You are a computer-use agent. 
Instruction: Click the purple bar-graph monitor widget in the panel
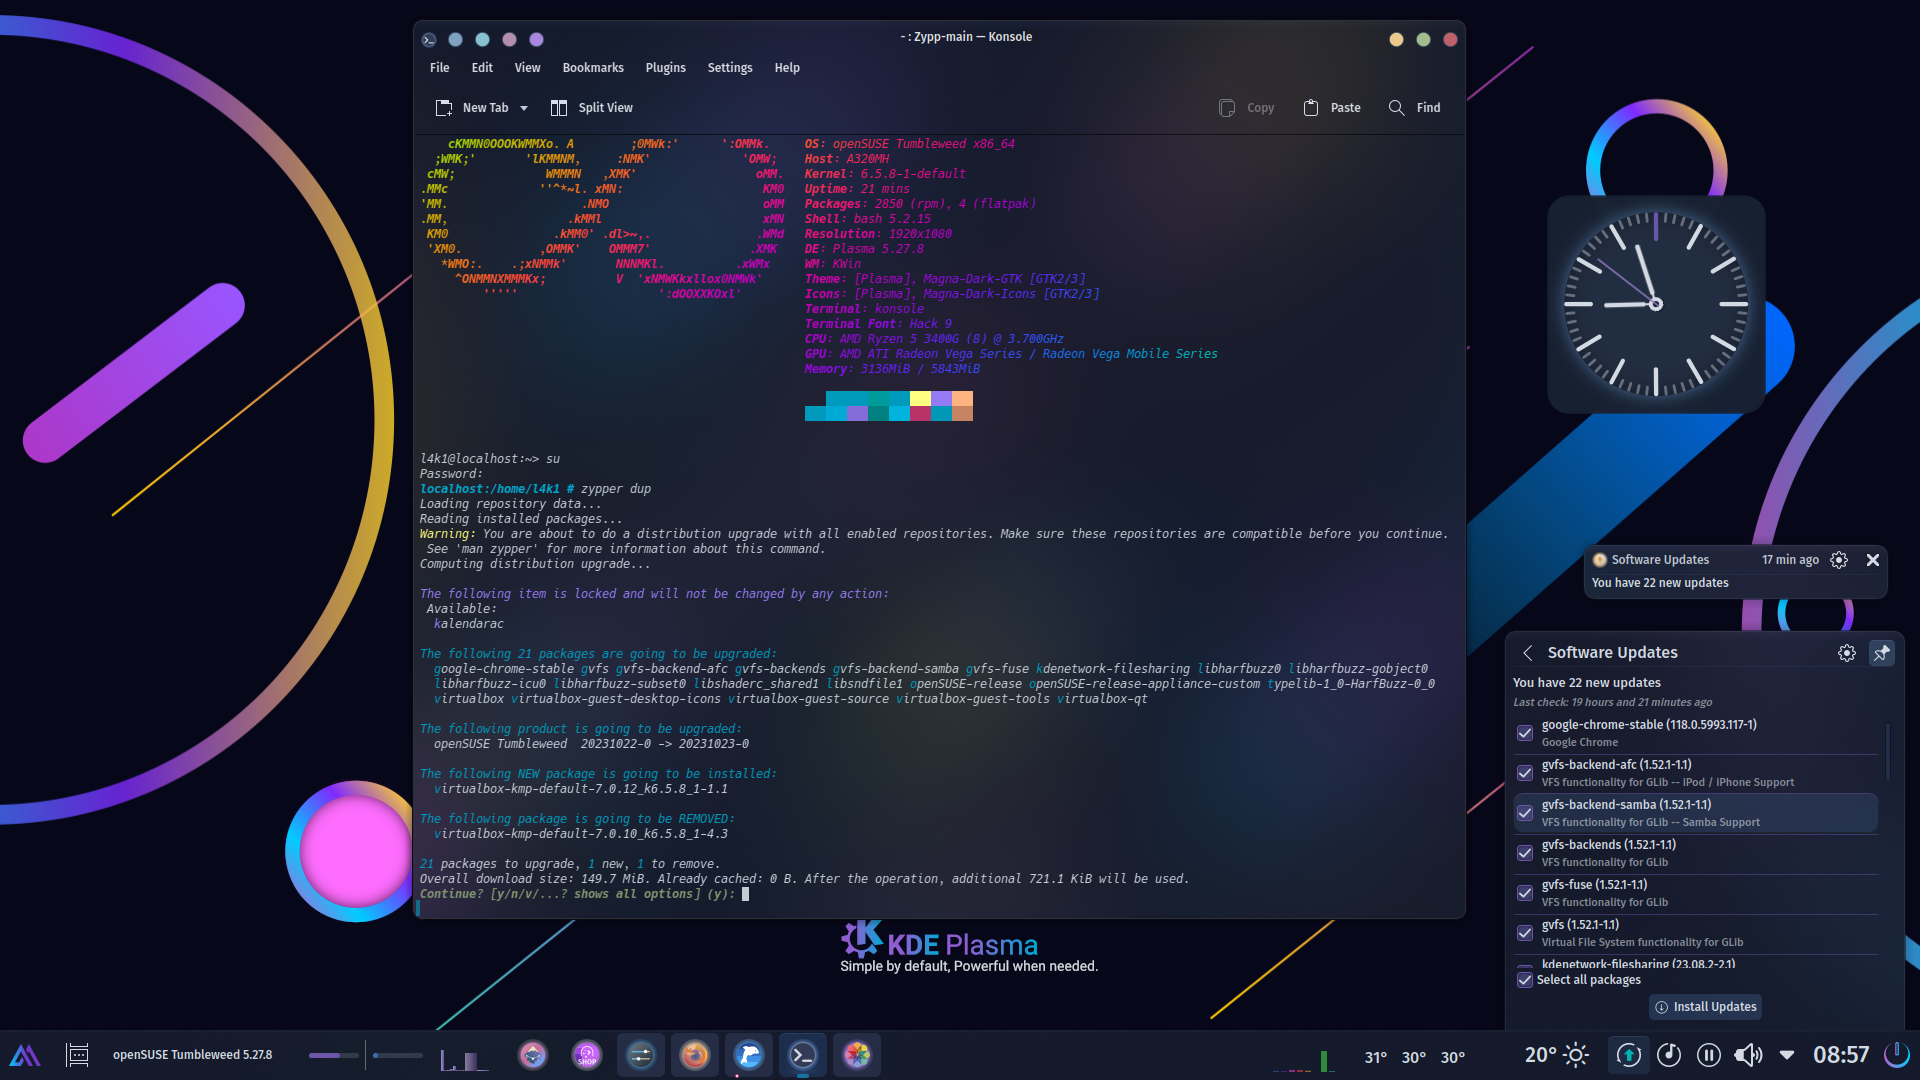point(465,1058)
